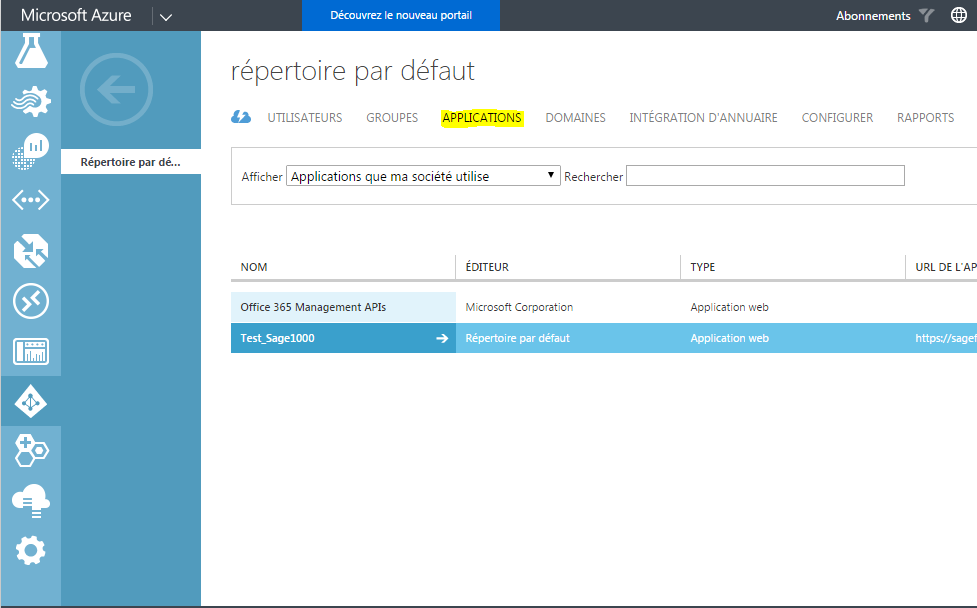Click Microsoft Corporation publisher cell
The height and width of the screenshot is (608, 977).
point(519,307)
